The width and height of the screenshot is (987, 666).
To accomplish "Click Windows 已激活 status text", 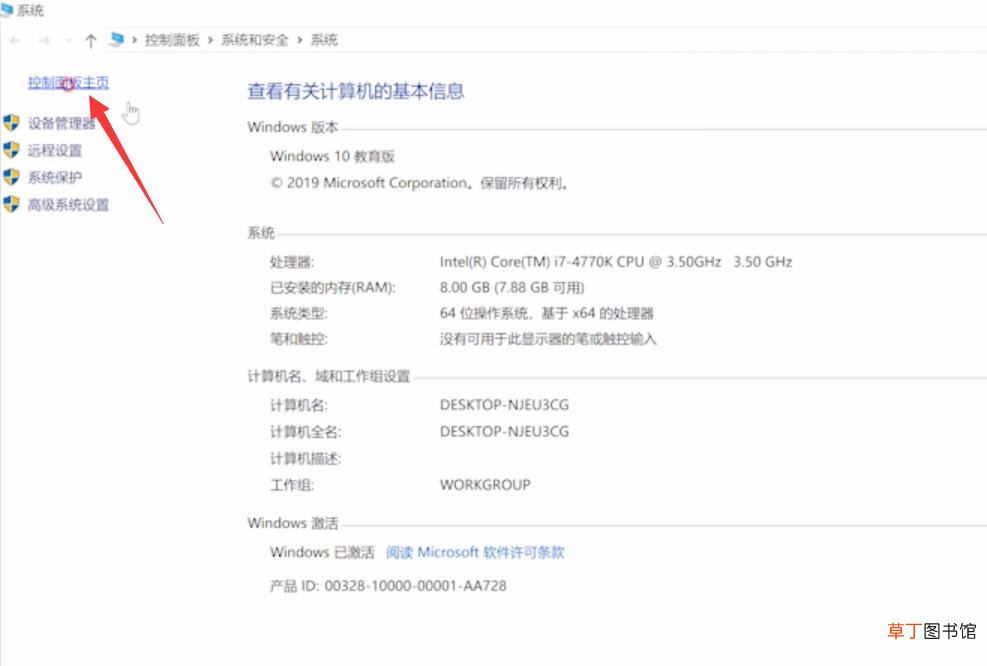I will point(322,552).
